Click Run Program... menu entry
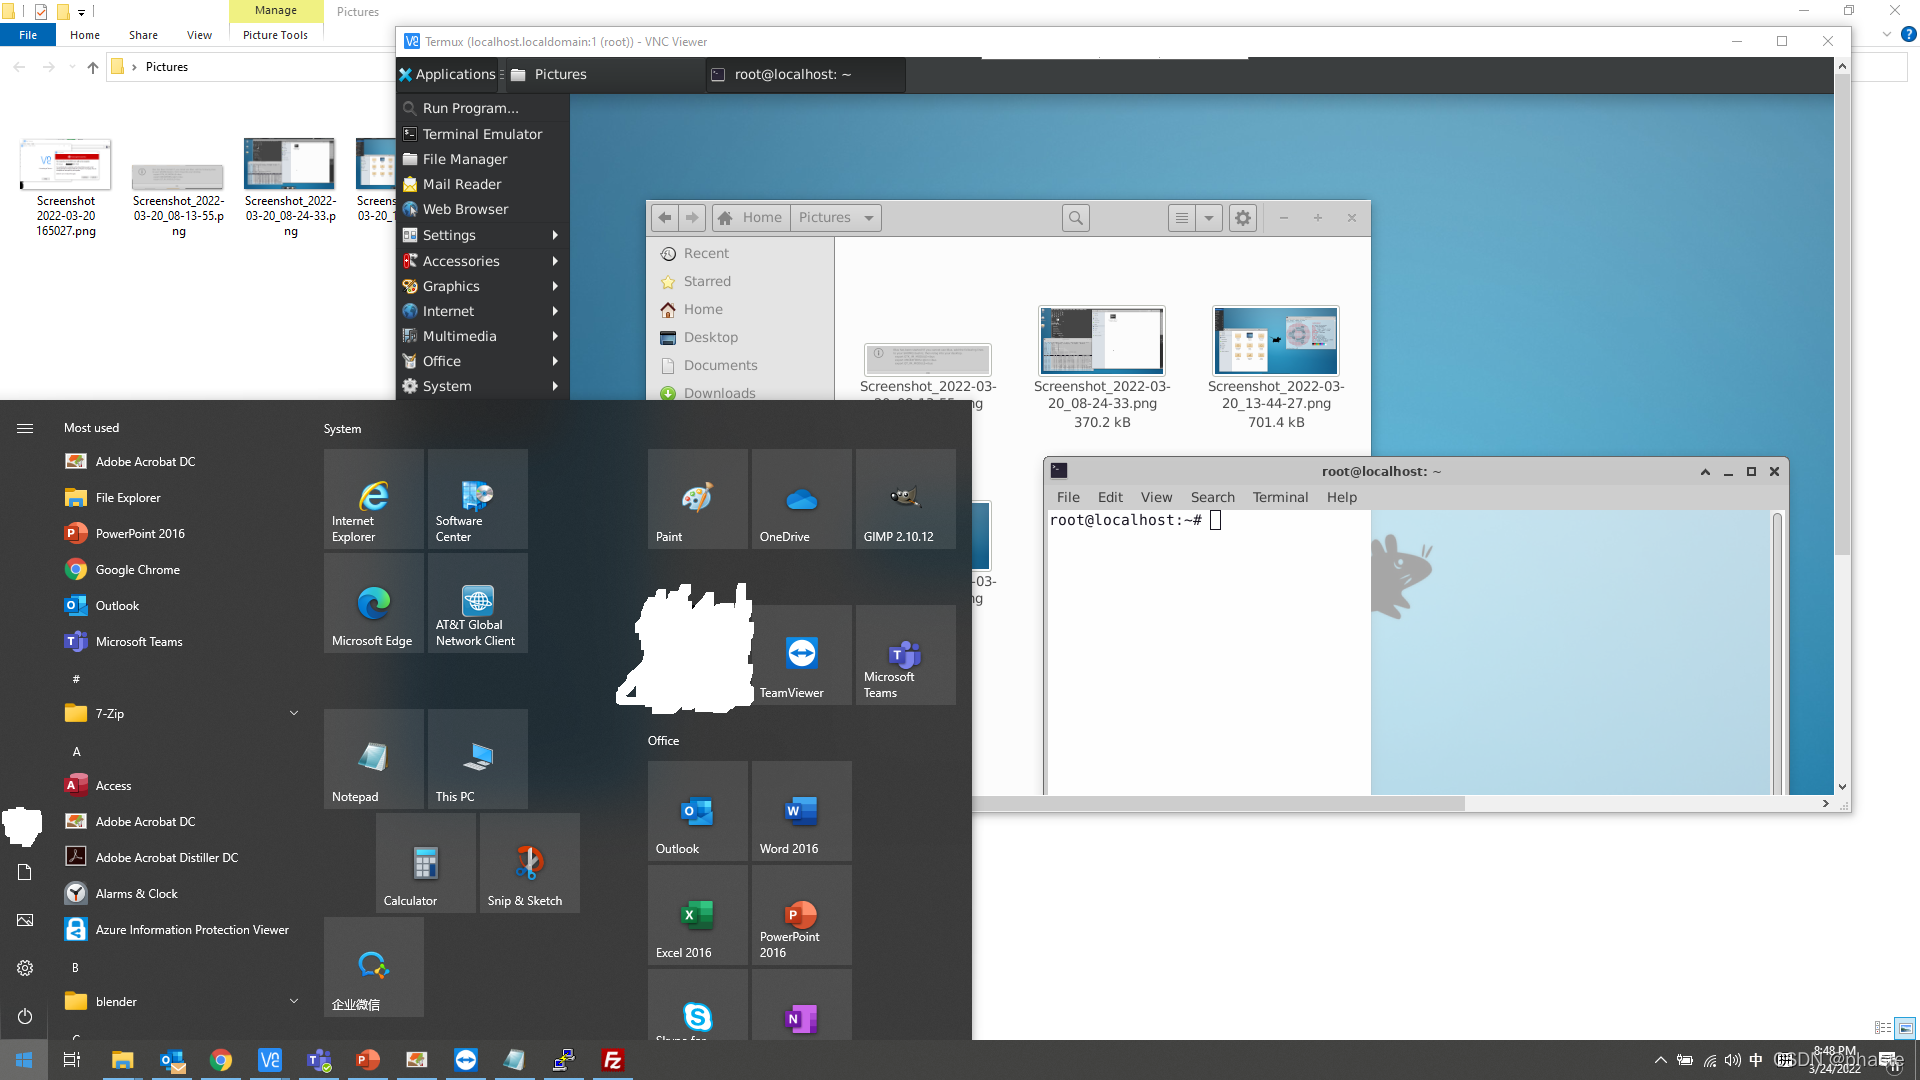This screenshot has width=1920, height=1080. 470,108
